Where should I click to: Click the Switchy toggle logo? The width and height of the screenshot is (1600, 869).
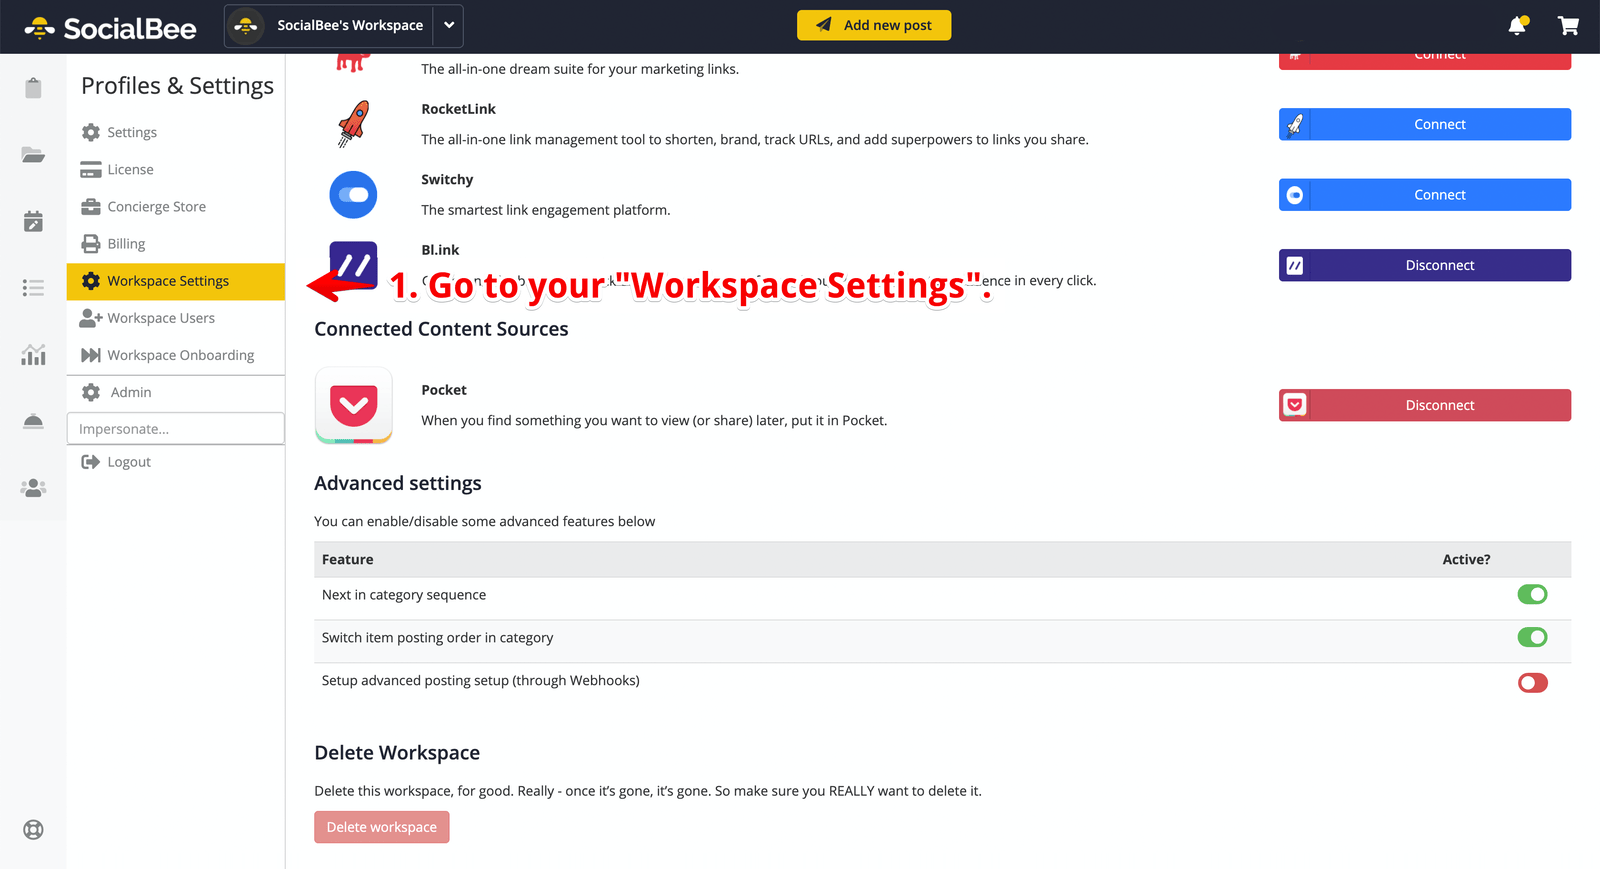point(353,195)
